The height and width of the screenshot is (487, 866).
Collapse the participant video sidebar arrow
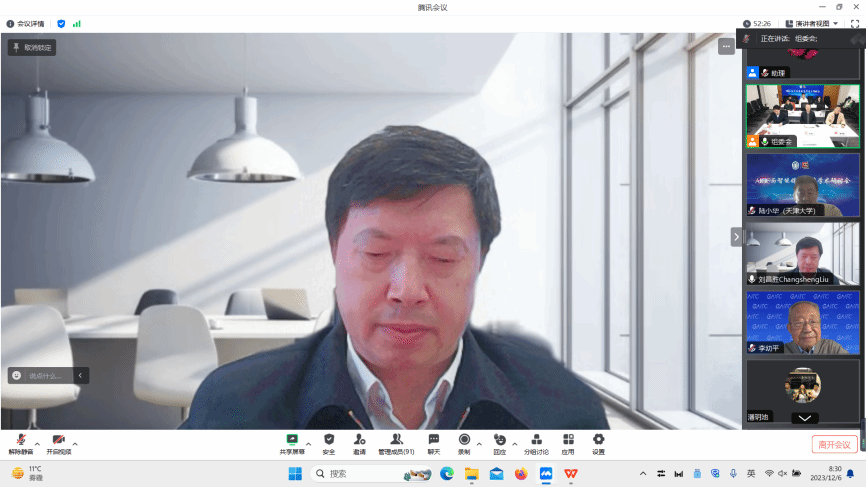point(737,237)
